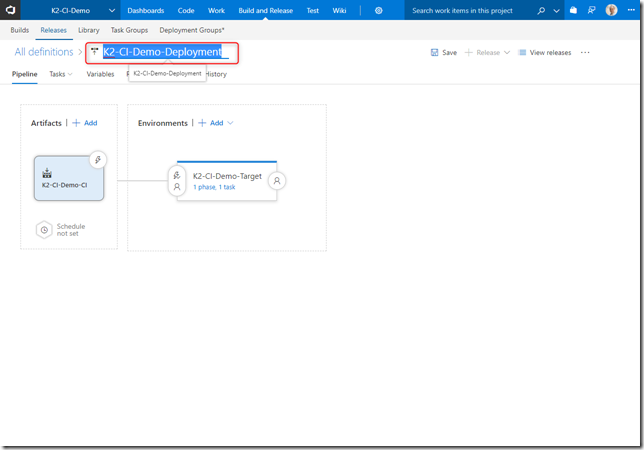Click the Schedule clock icon
Screen dimensions: 644x450
44,230
